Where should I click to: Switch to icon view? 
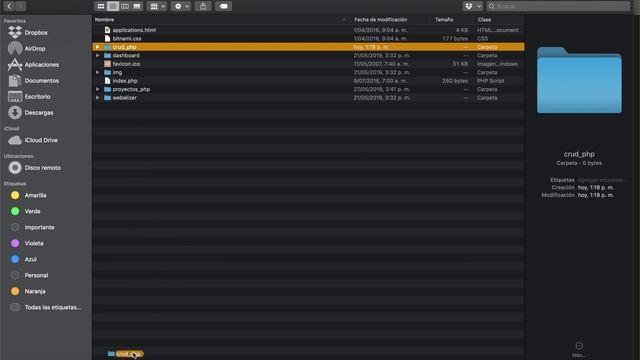[100, 6]
